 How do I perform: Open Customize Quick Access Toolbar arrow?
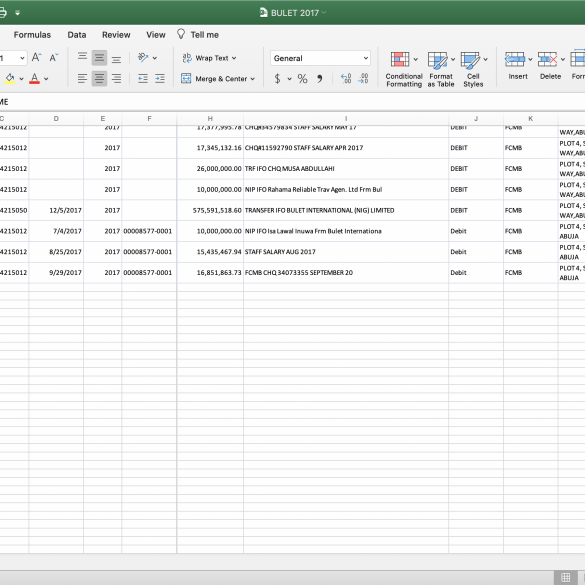point(17,13)
